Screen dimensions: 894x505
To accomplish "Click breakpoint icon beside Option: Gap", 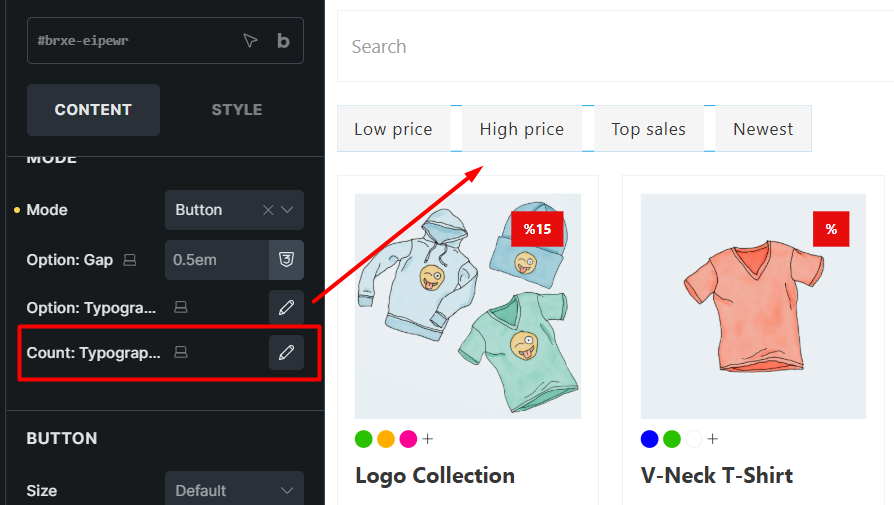I will (129, 260).
